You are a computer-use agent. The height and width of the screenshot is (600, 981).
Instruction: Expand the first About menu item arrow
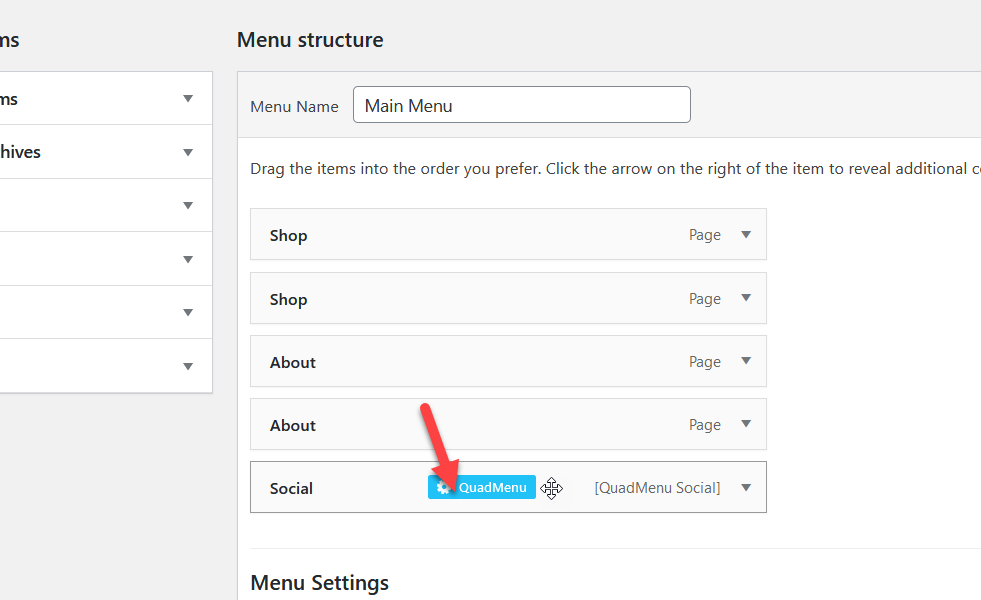click(746, 361)
